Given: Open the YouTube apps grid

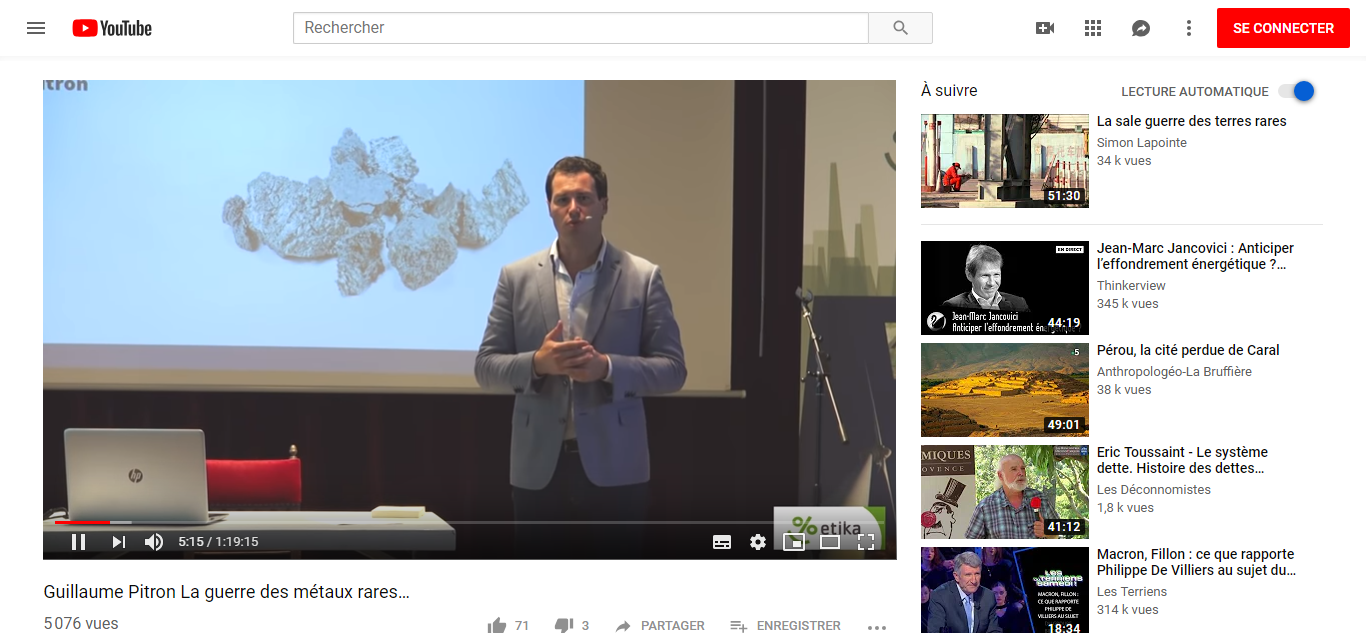Looking at the screenshot, I should tap(1093, 28).
